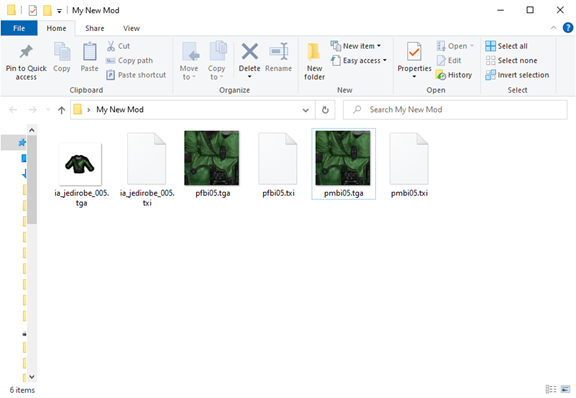The height and width of the screenshot is (398, 576).
Task: Select the ia_jedirobe_005.tga file
Action: coord(81,170)
